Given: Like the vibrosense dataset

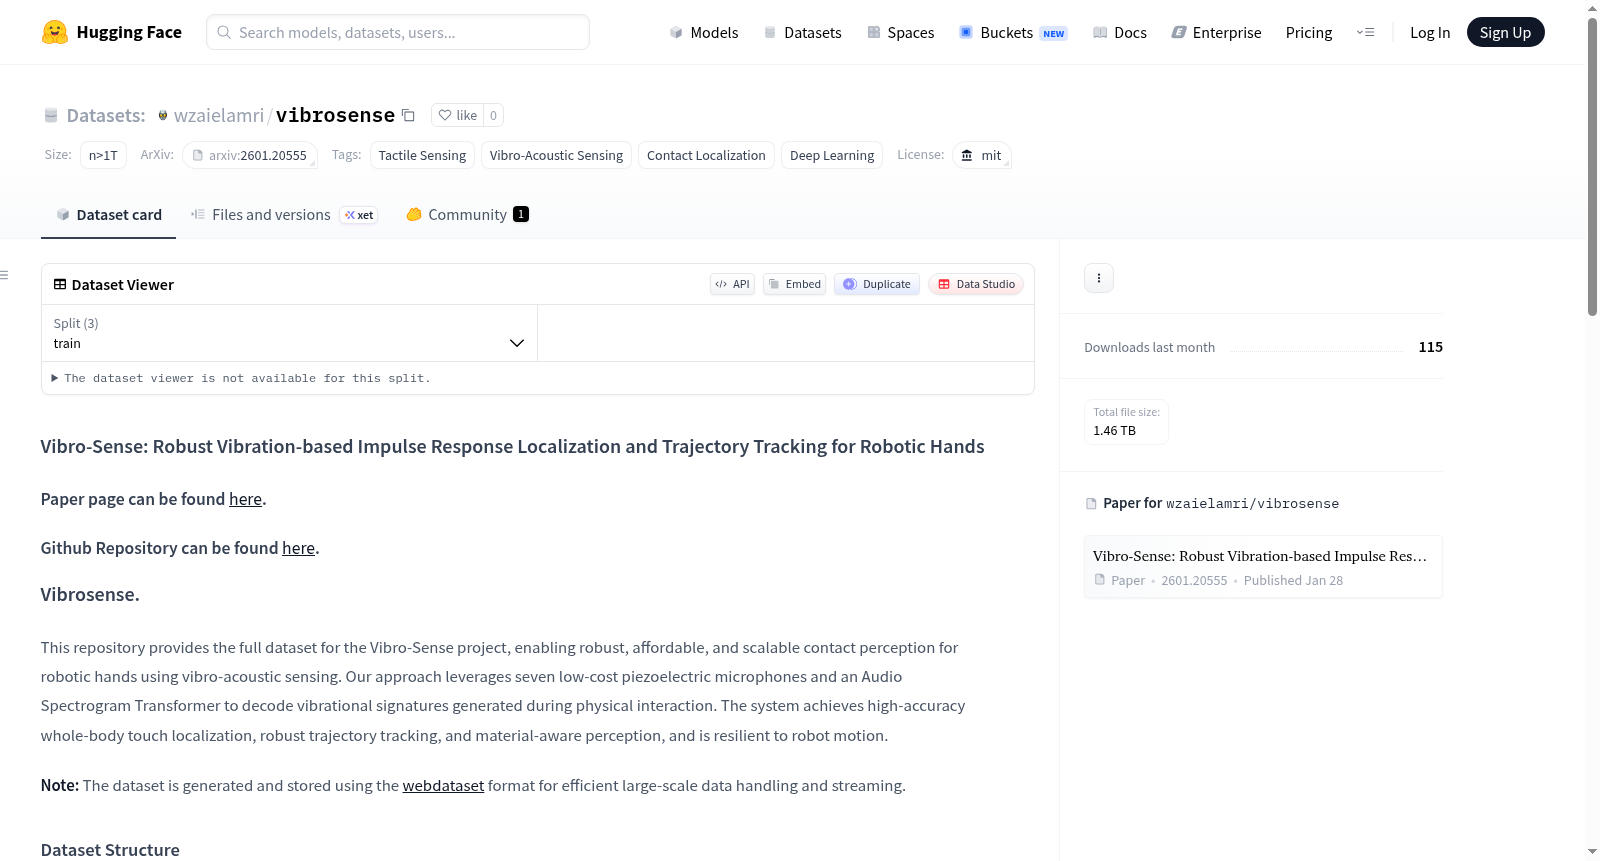Looking at the screenshot, I should [x=458, y=115].
